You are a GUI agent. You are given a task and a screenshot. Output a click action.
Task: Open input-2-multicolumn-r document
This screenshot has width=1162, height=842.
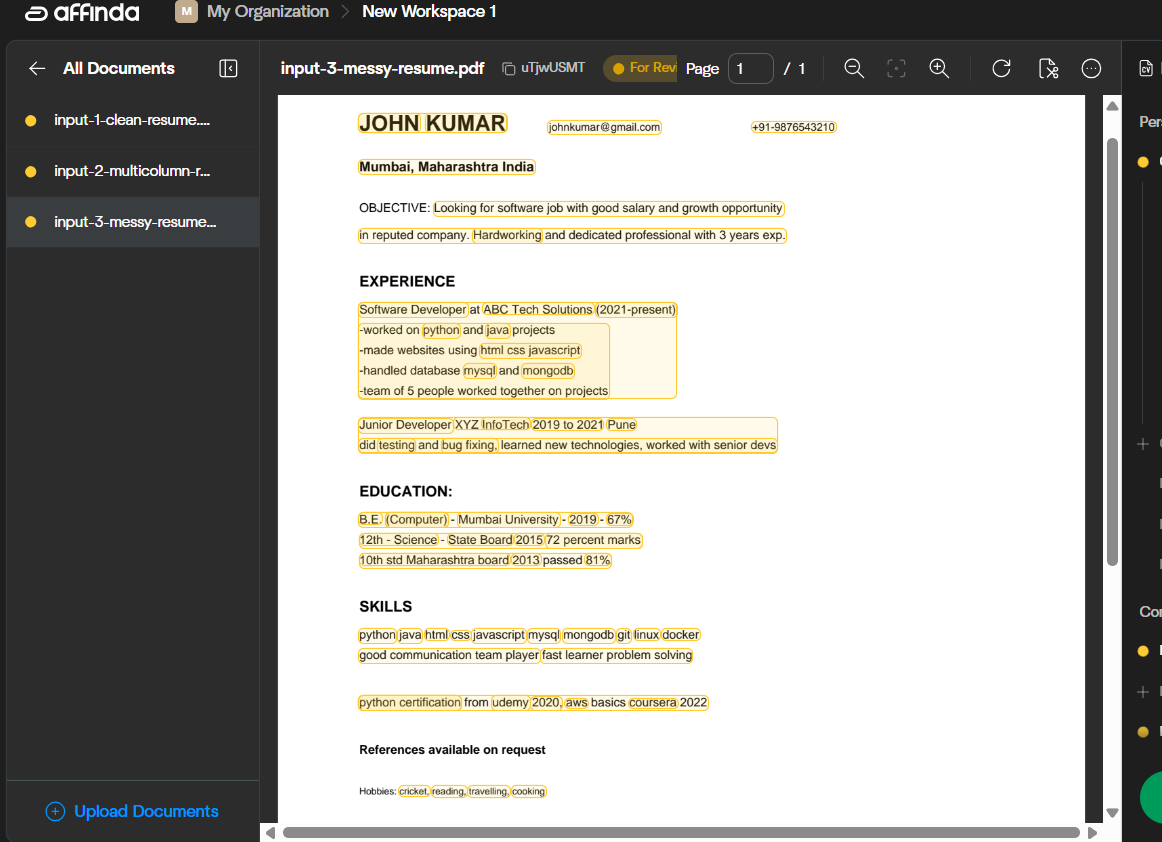[132, 171]
